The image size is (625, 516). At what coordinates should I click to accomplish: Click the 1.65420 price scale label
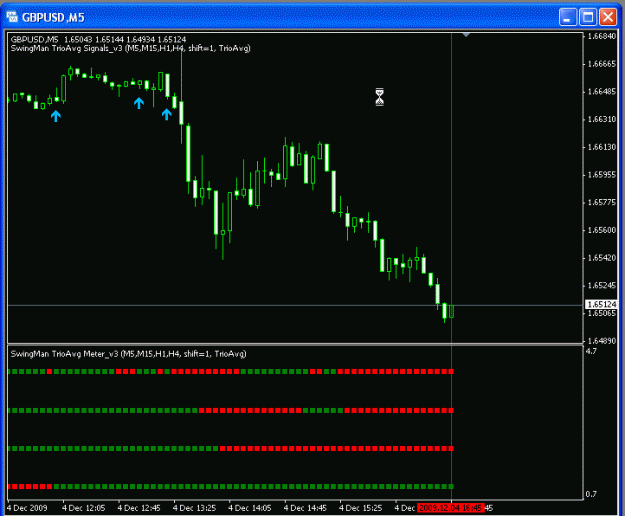point(602,258)
